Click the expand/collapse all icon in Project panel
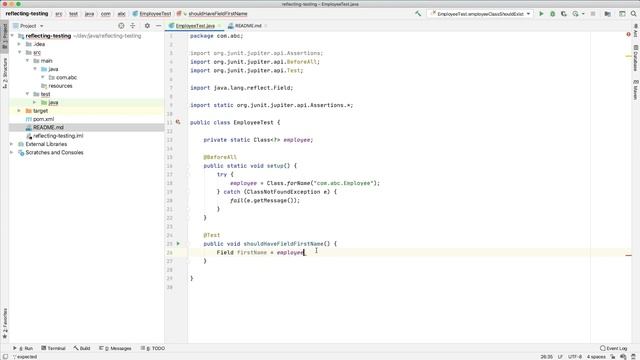The image size is (640, 360). click(x=133, y=26)
